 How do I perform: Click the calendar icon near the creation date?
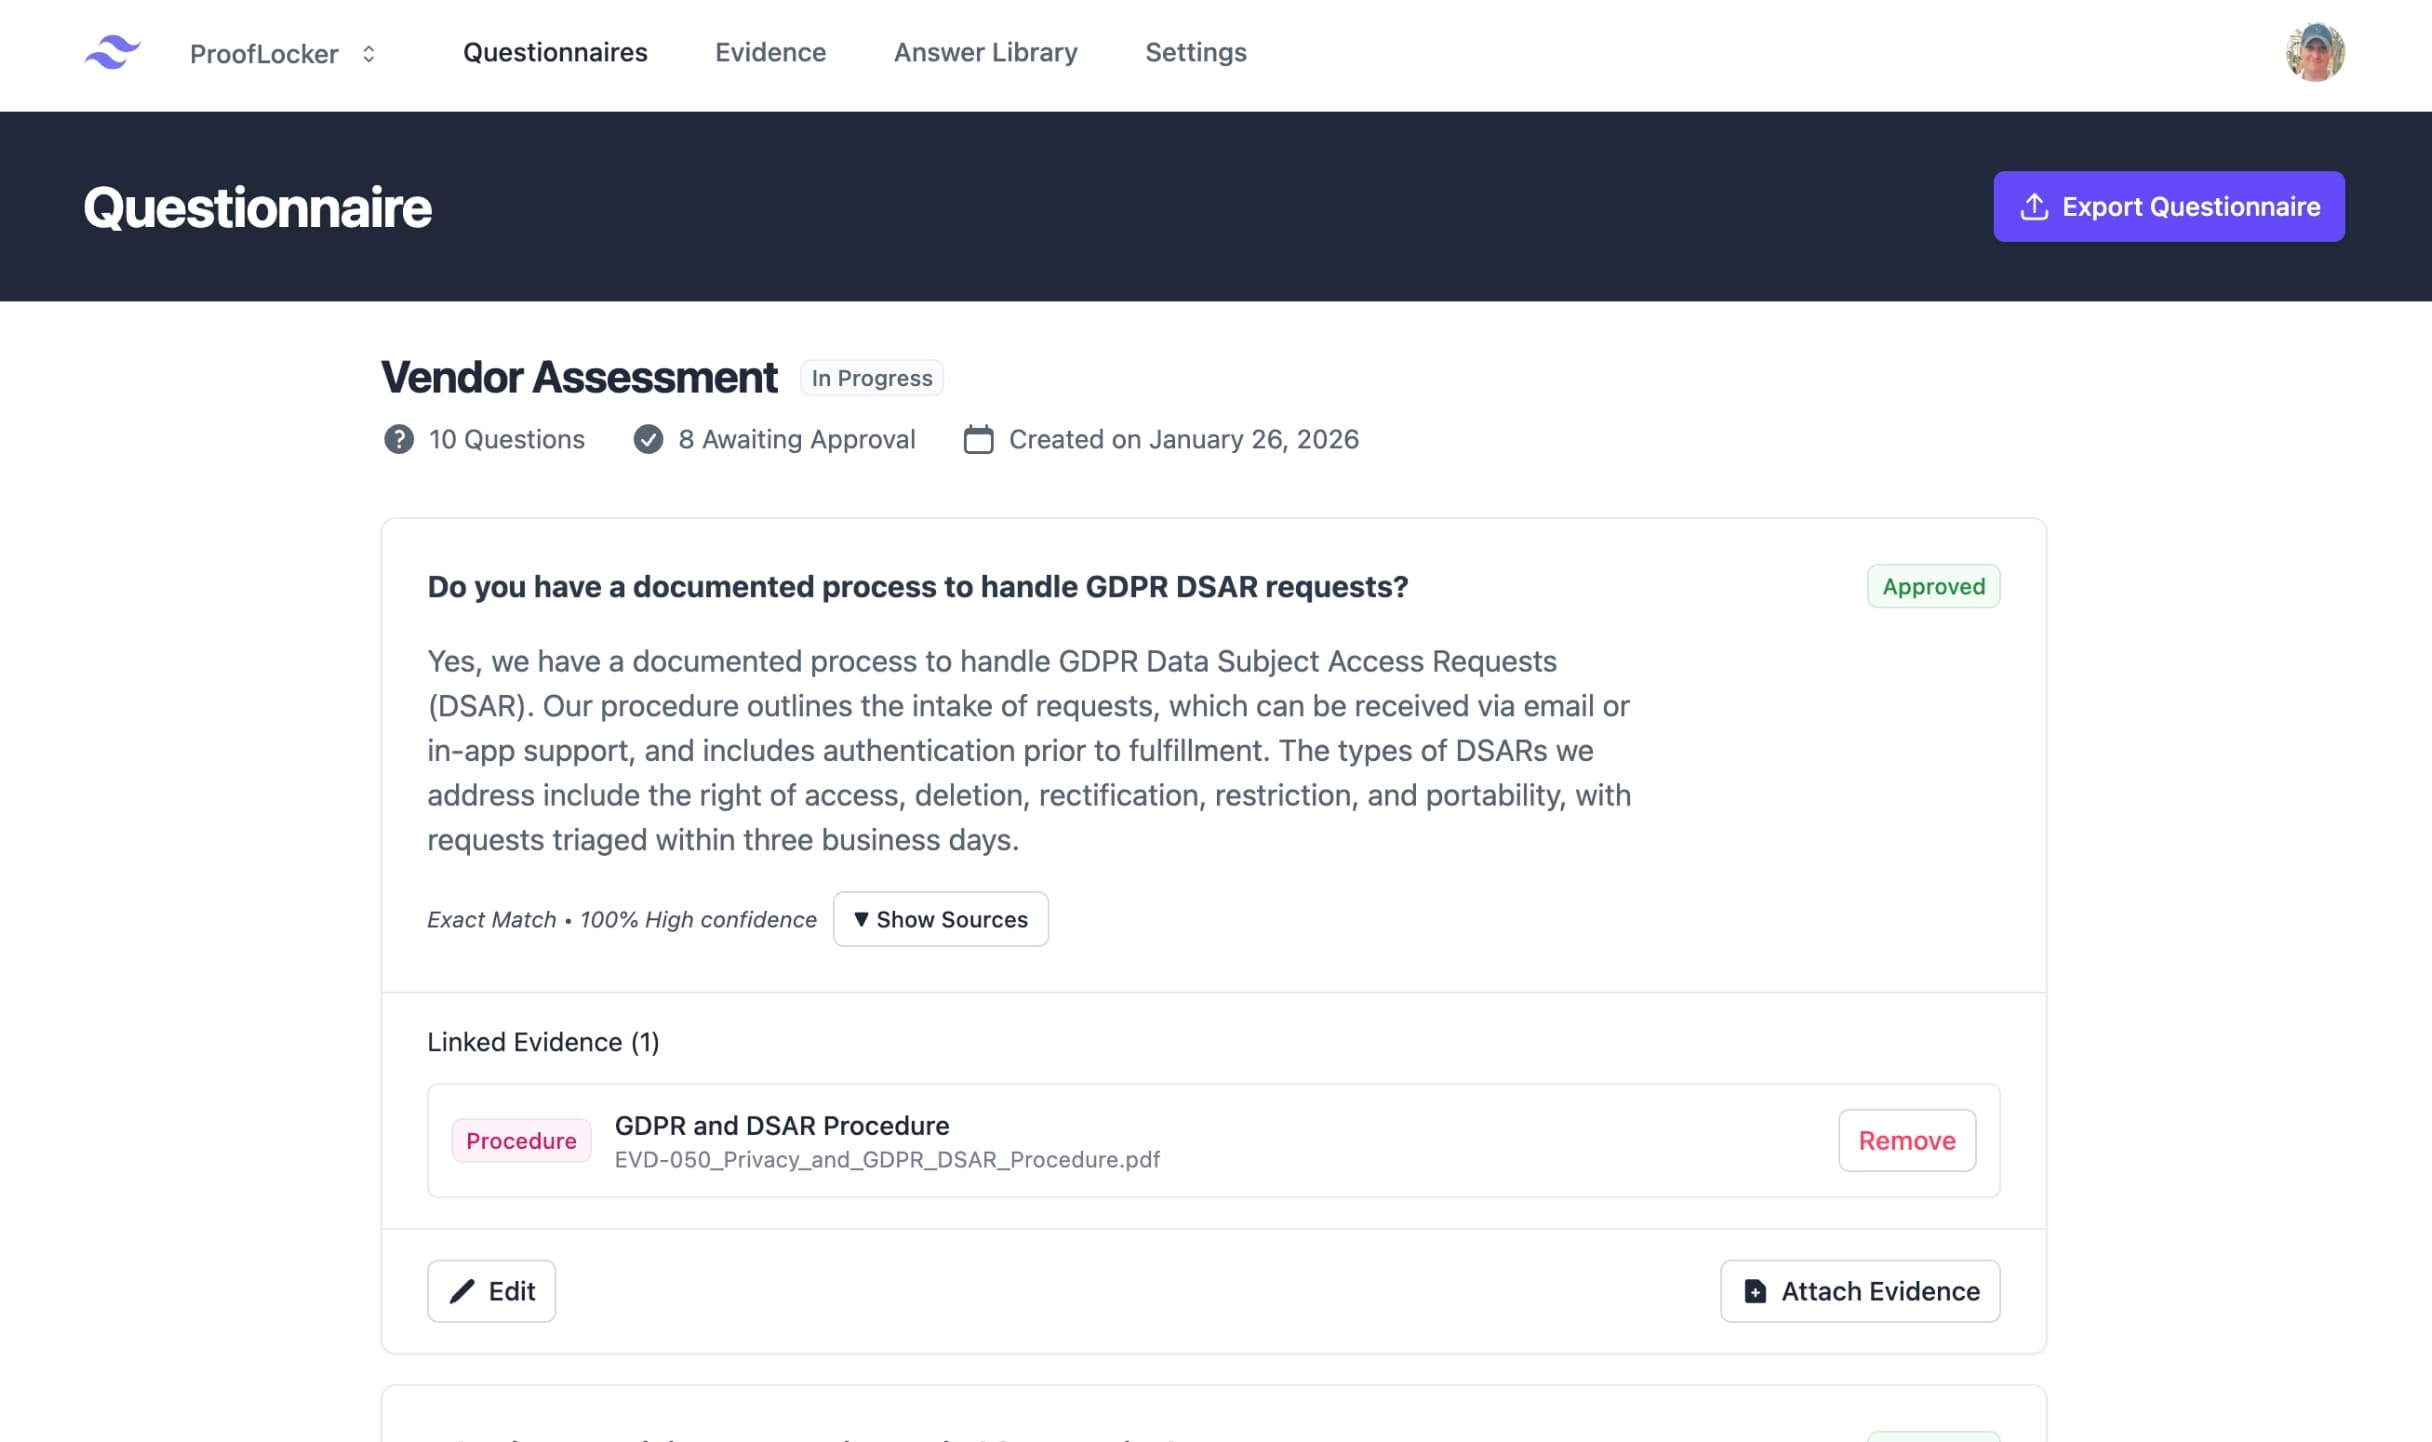pos(978,439)
